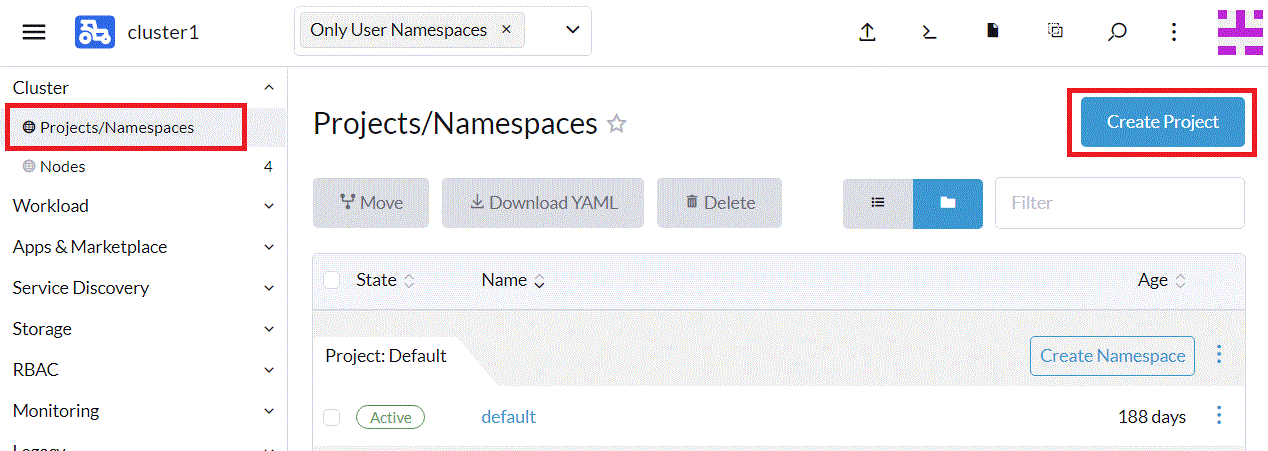This screenshot has height=451, width=1268.
Task: Open the header three-dot more menu
Action: click(x=1174, y=32)
